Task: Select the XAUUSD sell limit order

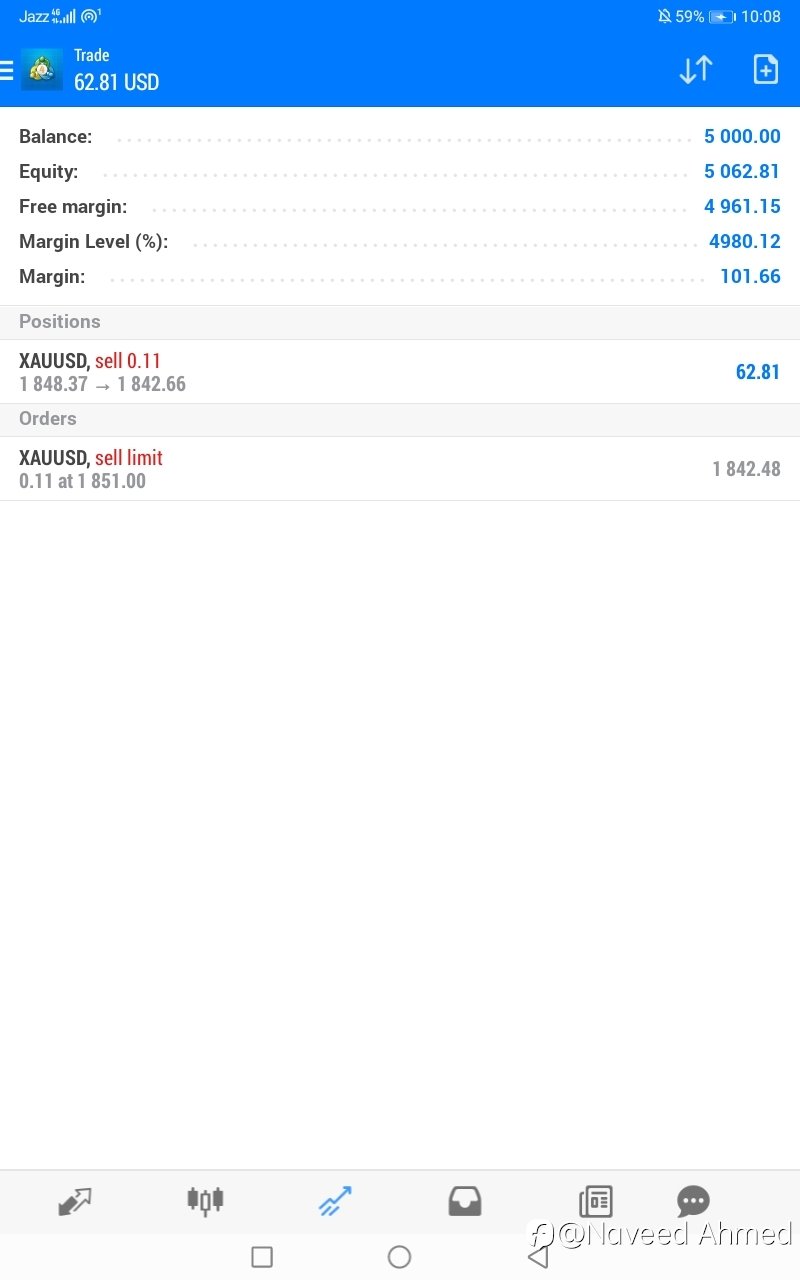Action: 400,469
